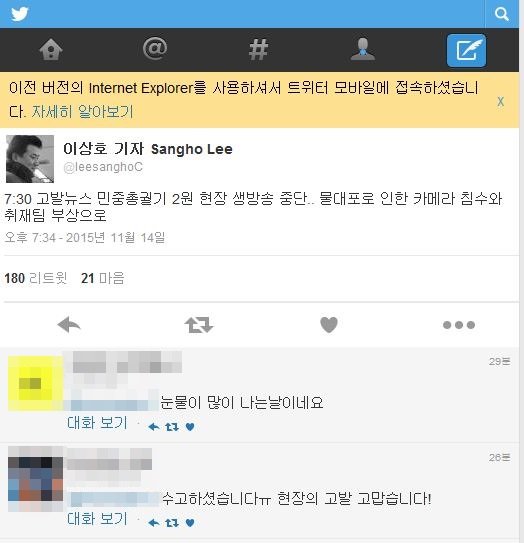The image size is (524, 543).
Task: Retweet the second reply
Action: [x=172, y=523]
